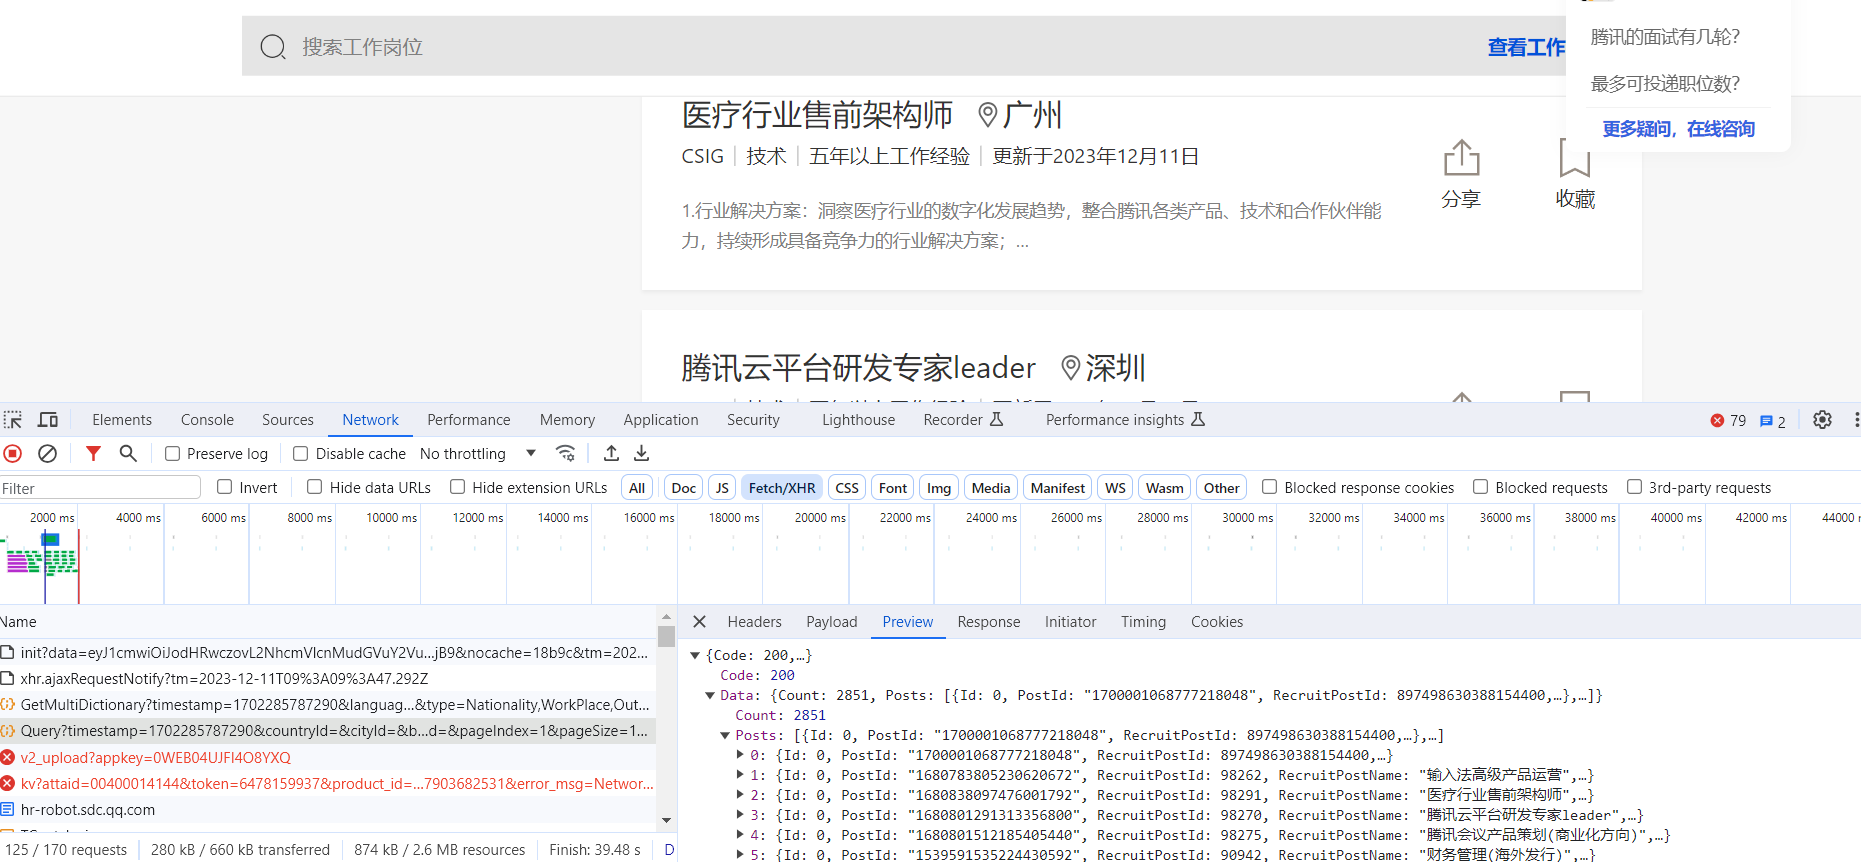Click the XHR icon beside the GetMultiDictionary request
This screenshot has width=1861, height=862.
pyautogui.click(x=8, y=705)
